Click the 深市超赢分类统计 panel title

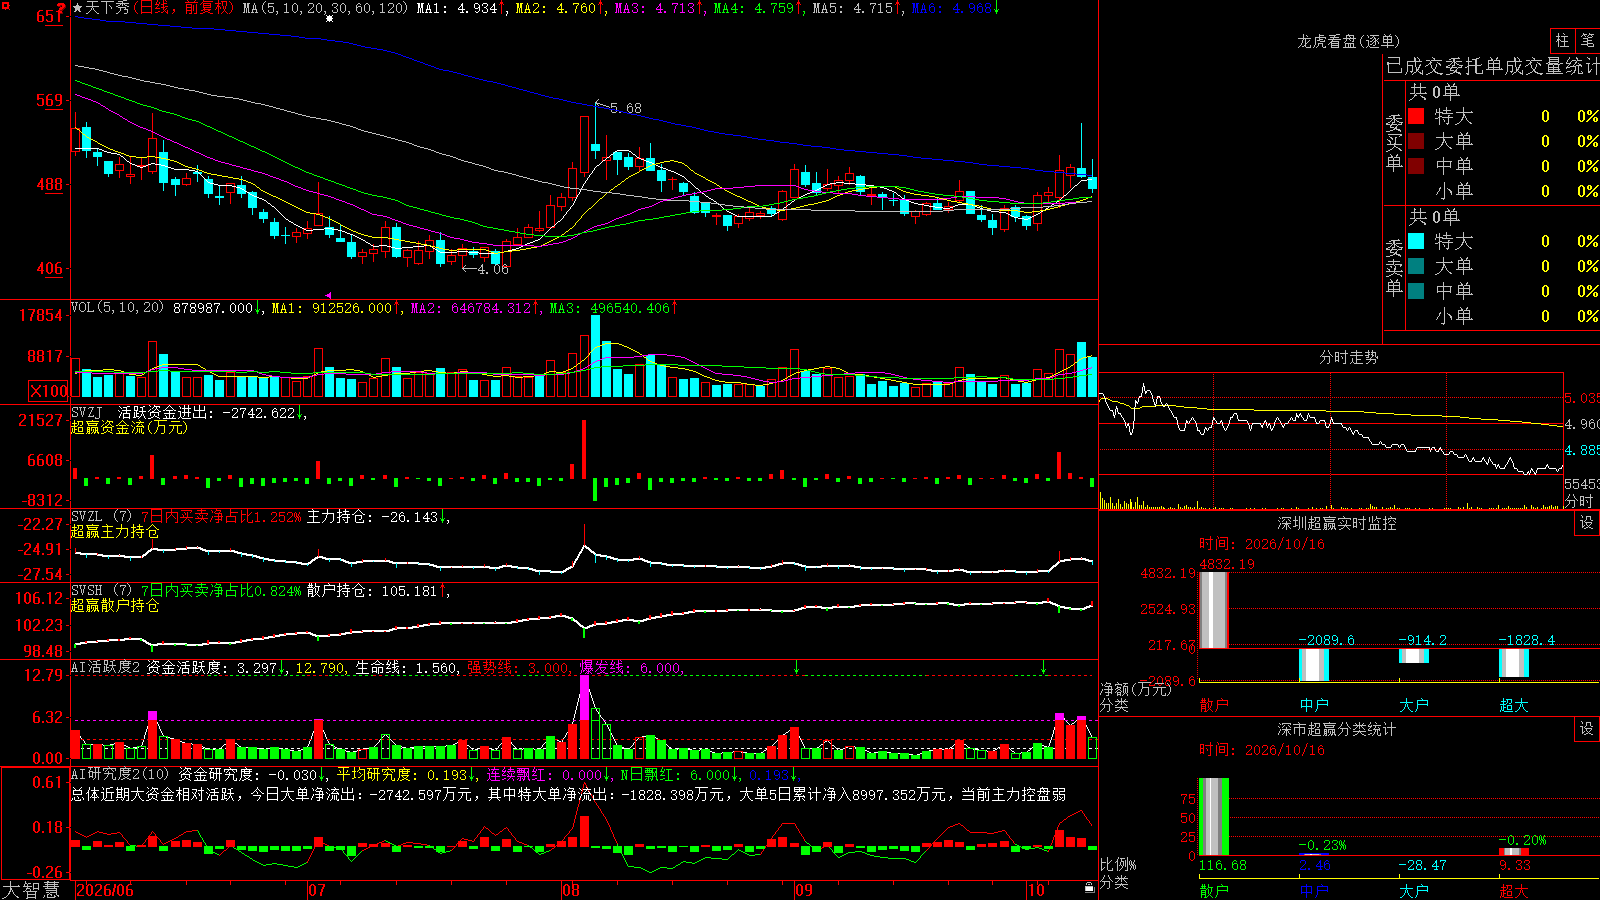coord(1337,729)
